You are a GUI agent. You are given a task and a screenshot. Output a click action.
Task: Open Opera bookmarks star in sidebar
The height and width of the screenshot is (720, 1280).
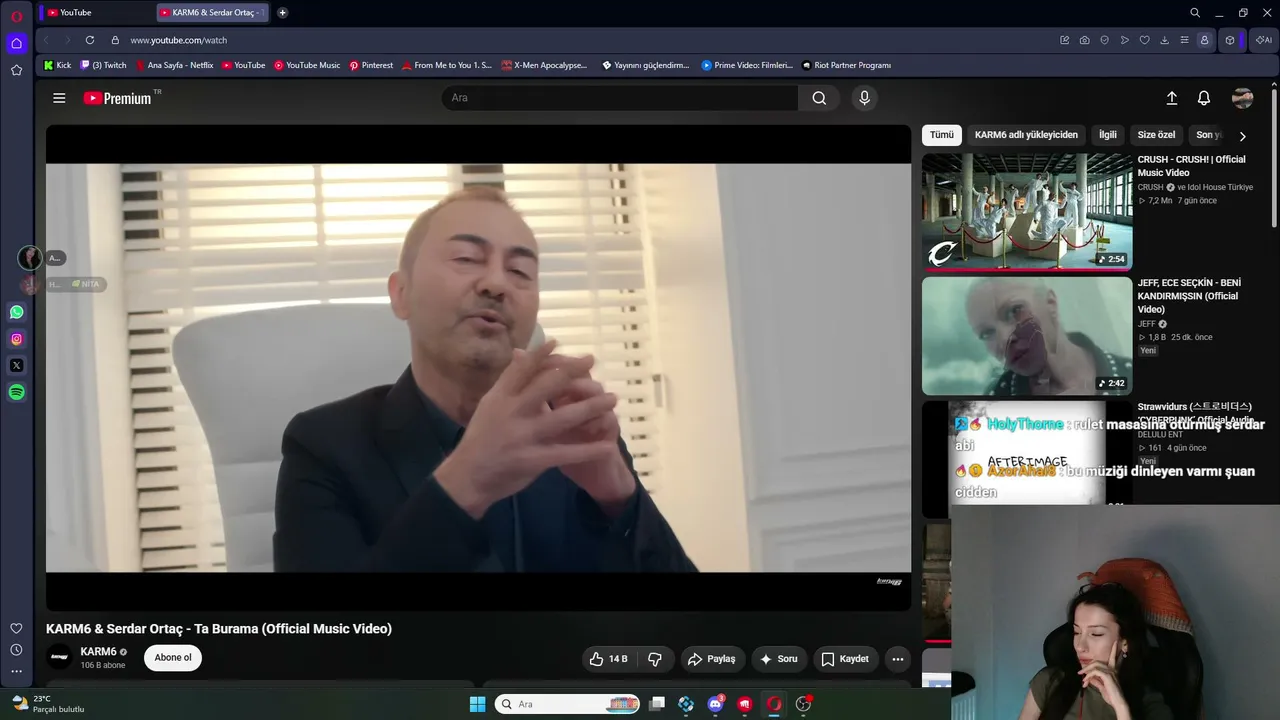tap(16, 70)
